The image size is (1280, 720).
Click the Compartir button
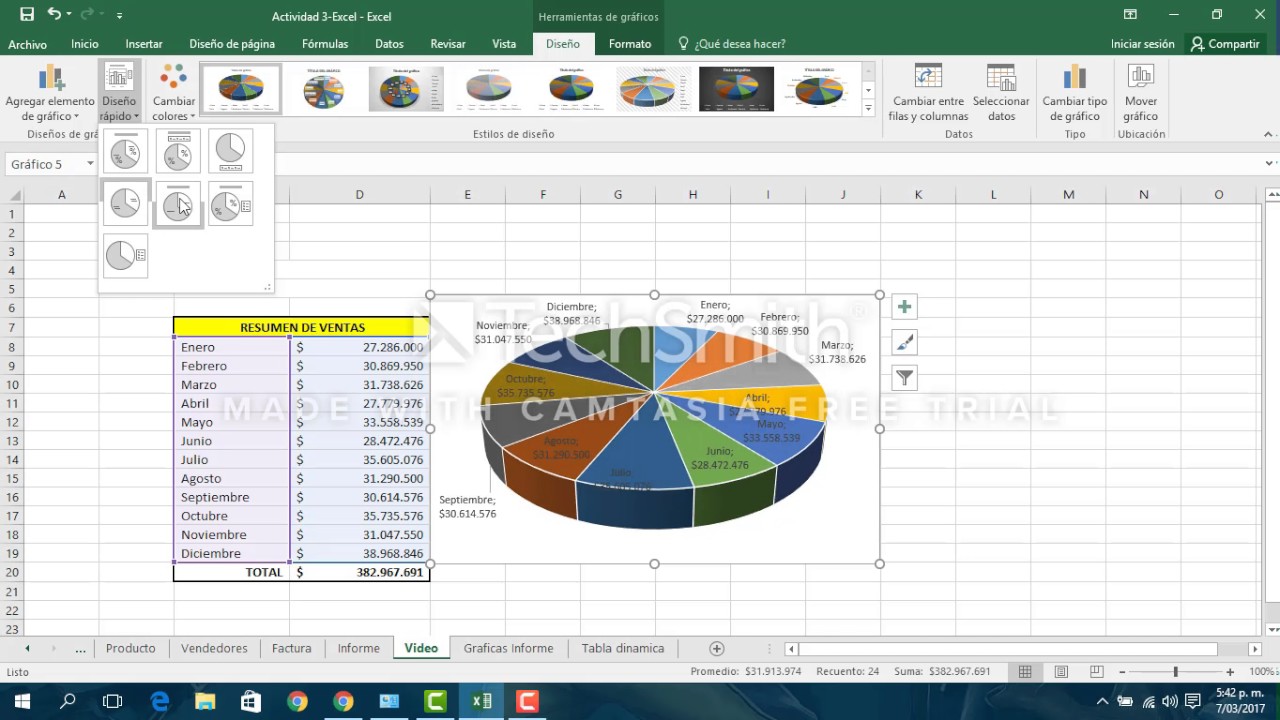(x=1225, y=44)
